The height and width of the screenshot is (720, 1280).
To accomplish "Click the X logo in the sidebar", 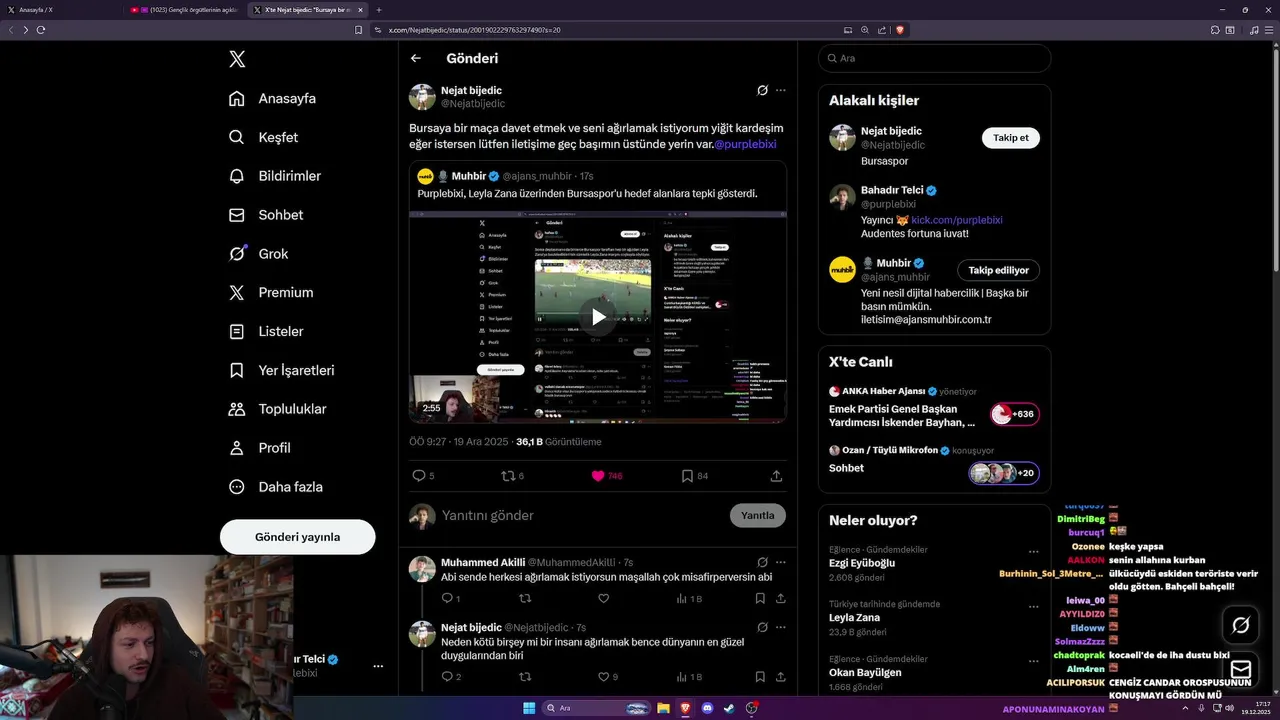I will (237, 59).
